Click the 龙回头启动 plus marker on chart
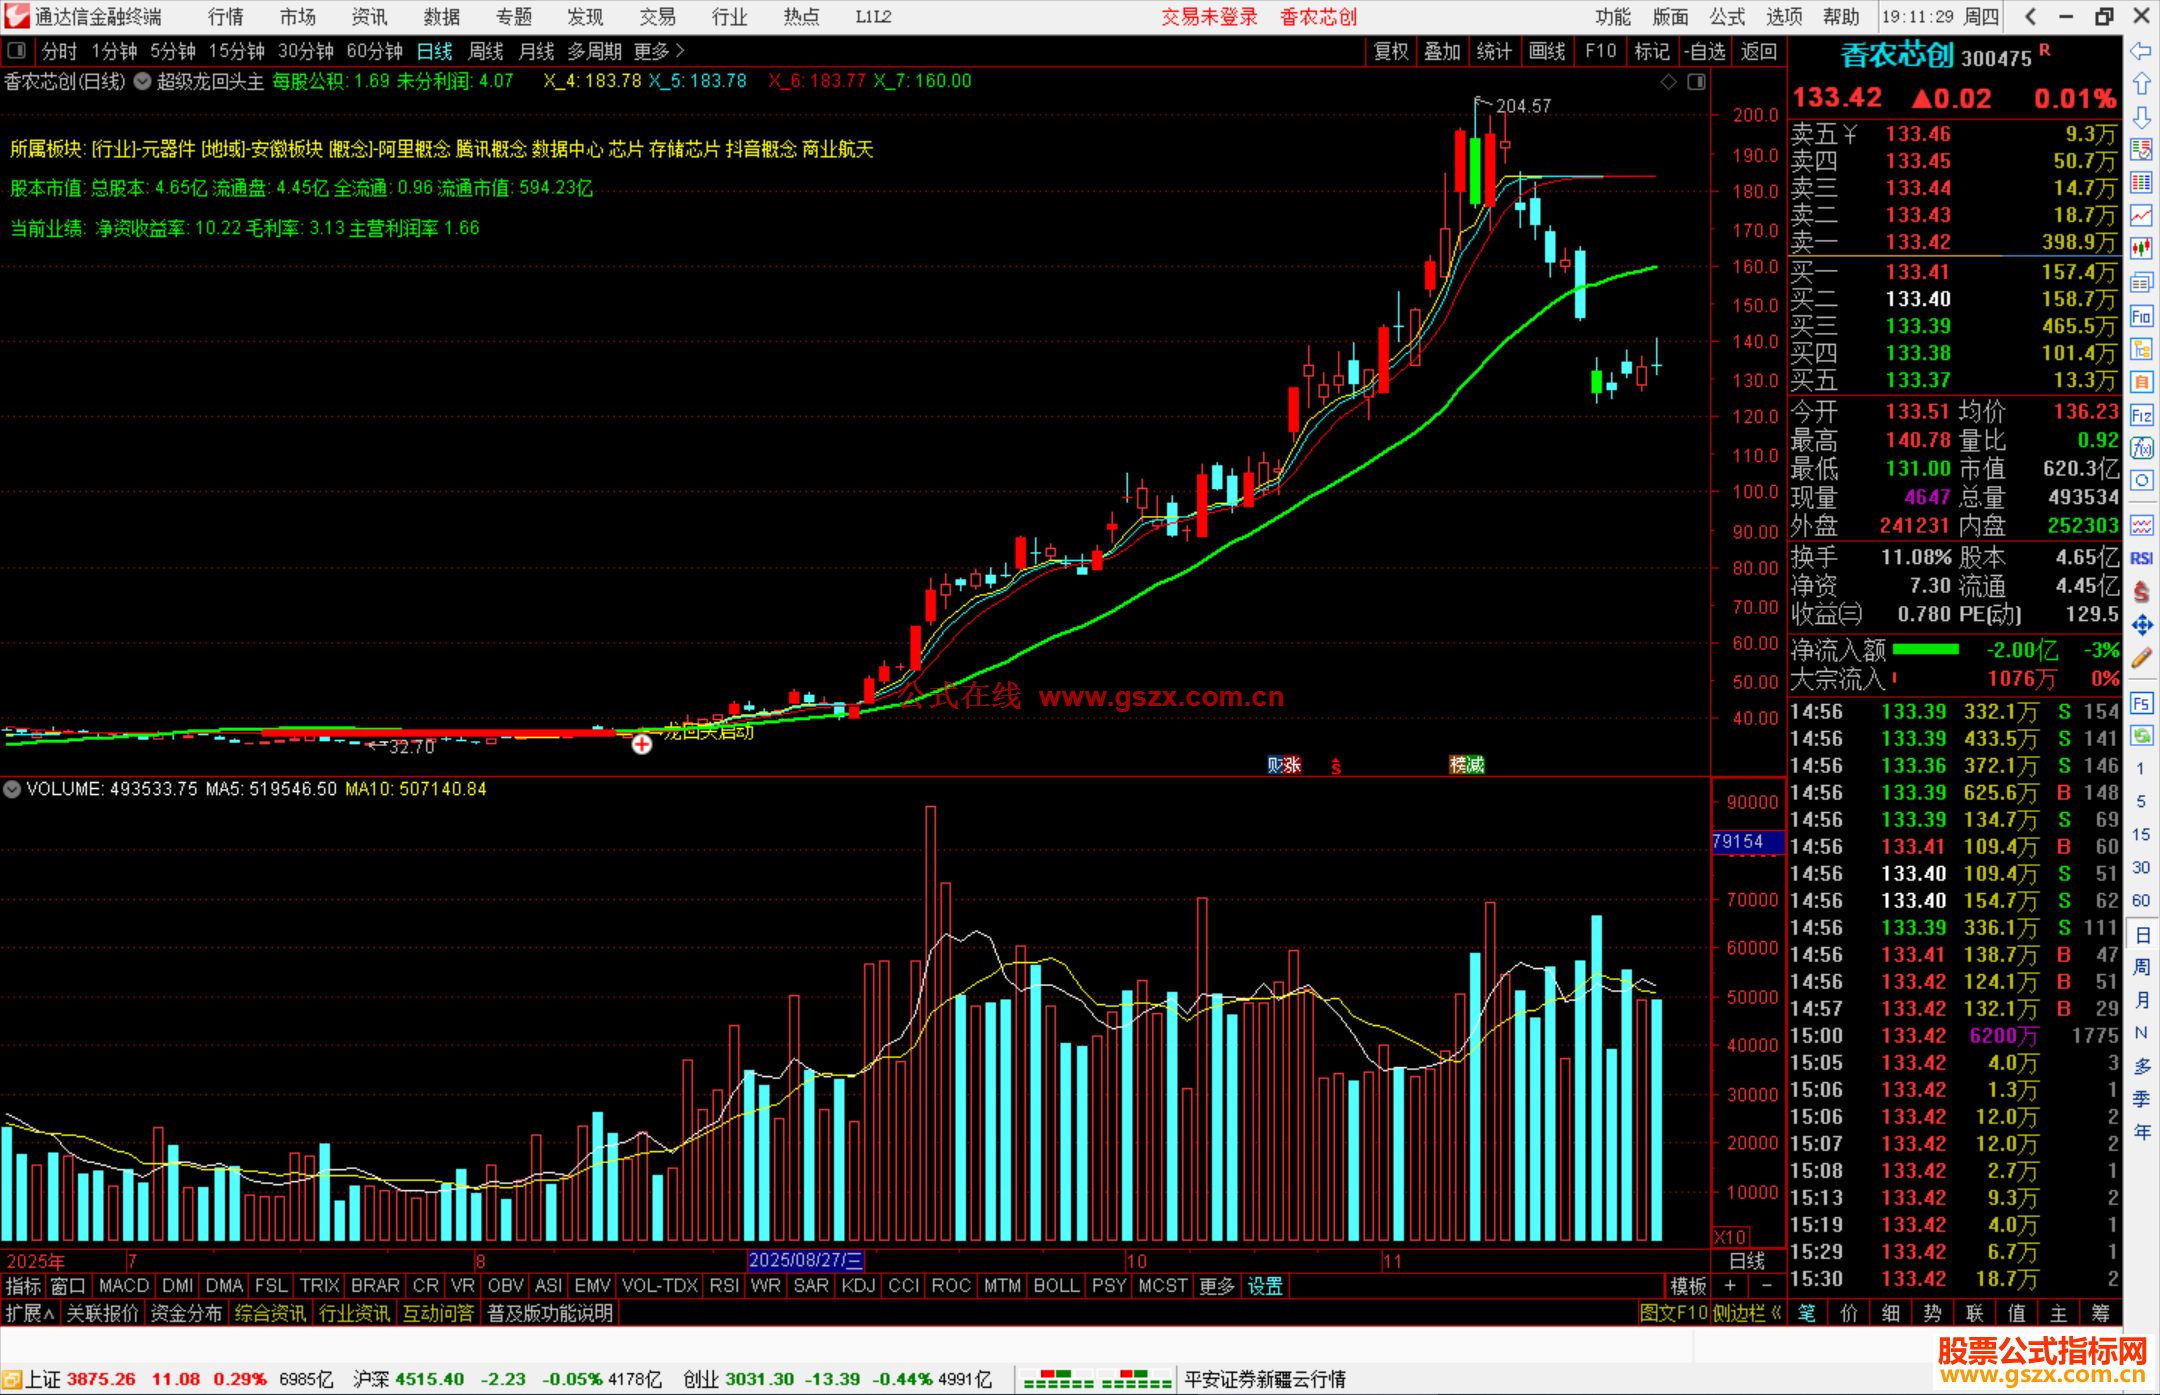The width and height of the screenshot is (2160, 1395). [x=642, y=744]
